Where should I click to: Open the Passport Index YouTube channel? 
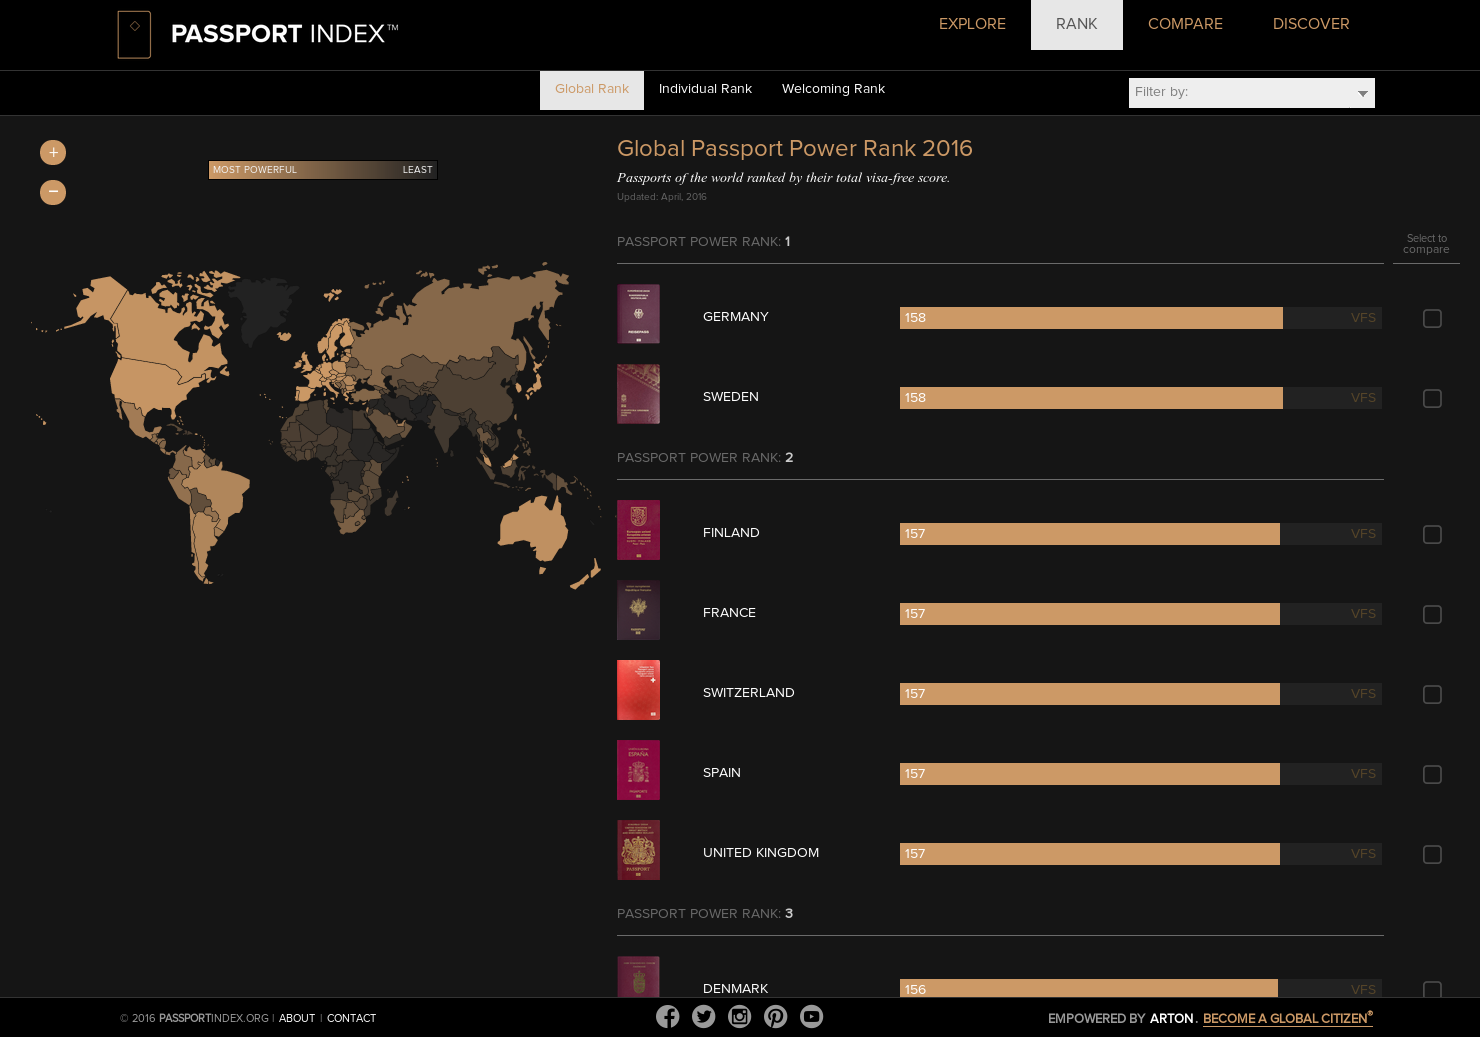click(811, 1016)
